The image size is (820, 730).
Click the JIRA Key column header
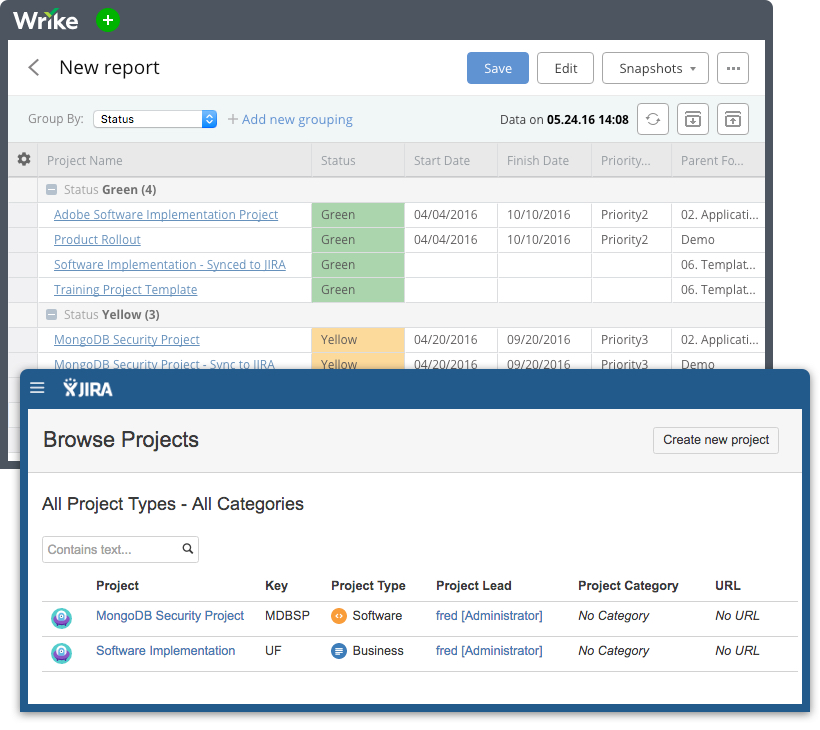[276, 586]
